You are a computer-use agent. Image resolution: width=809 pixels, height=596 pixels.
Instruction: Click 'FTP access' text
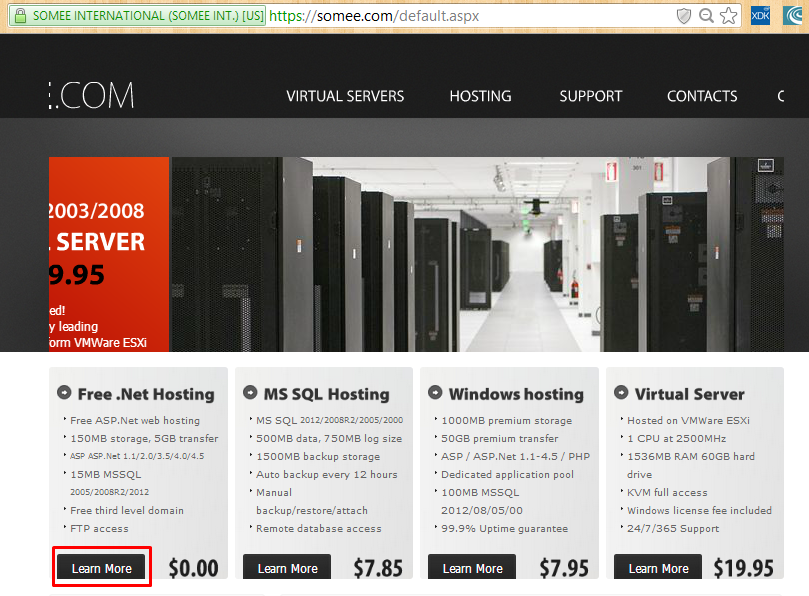(x=99, y=528)
